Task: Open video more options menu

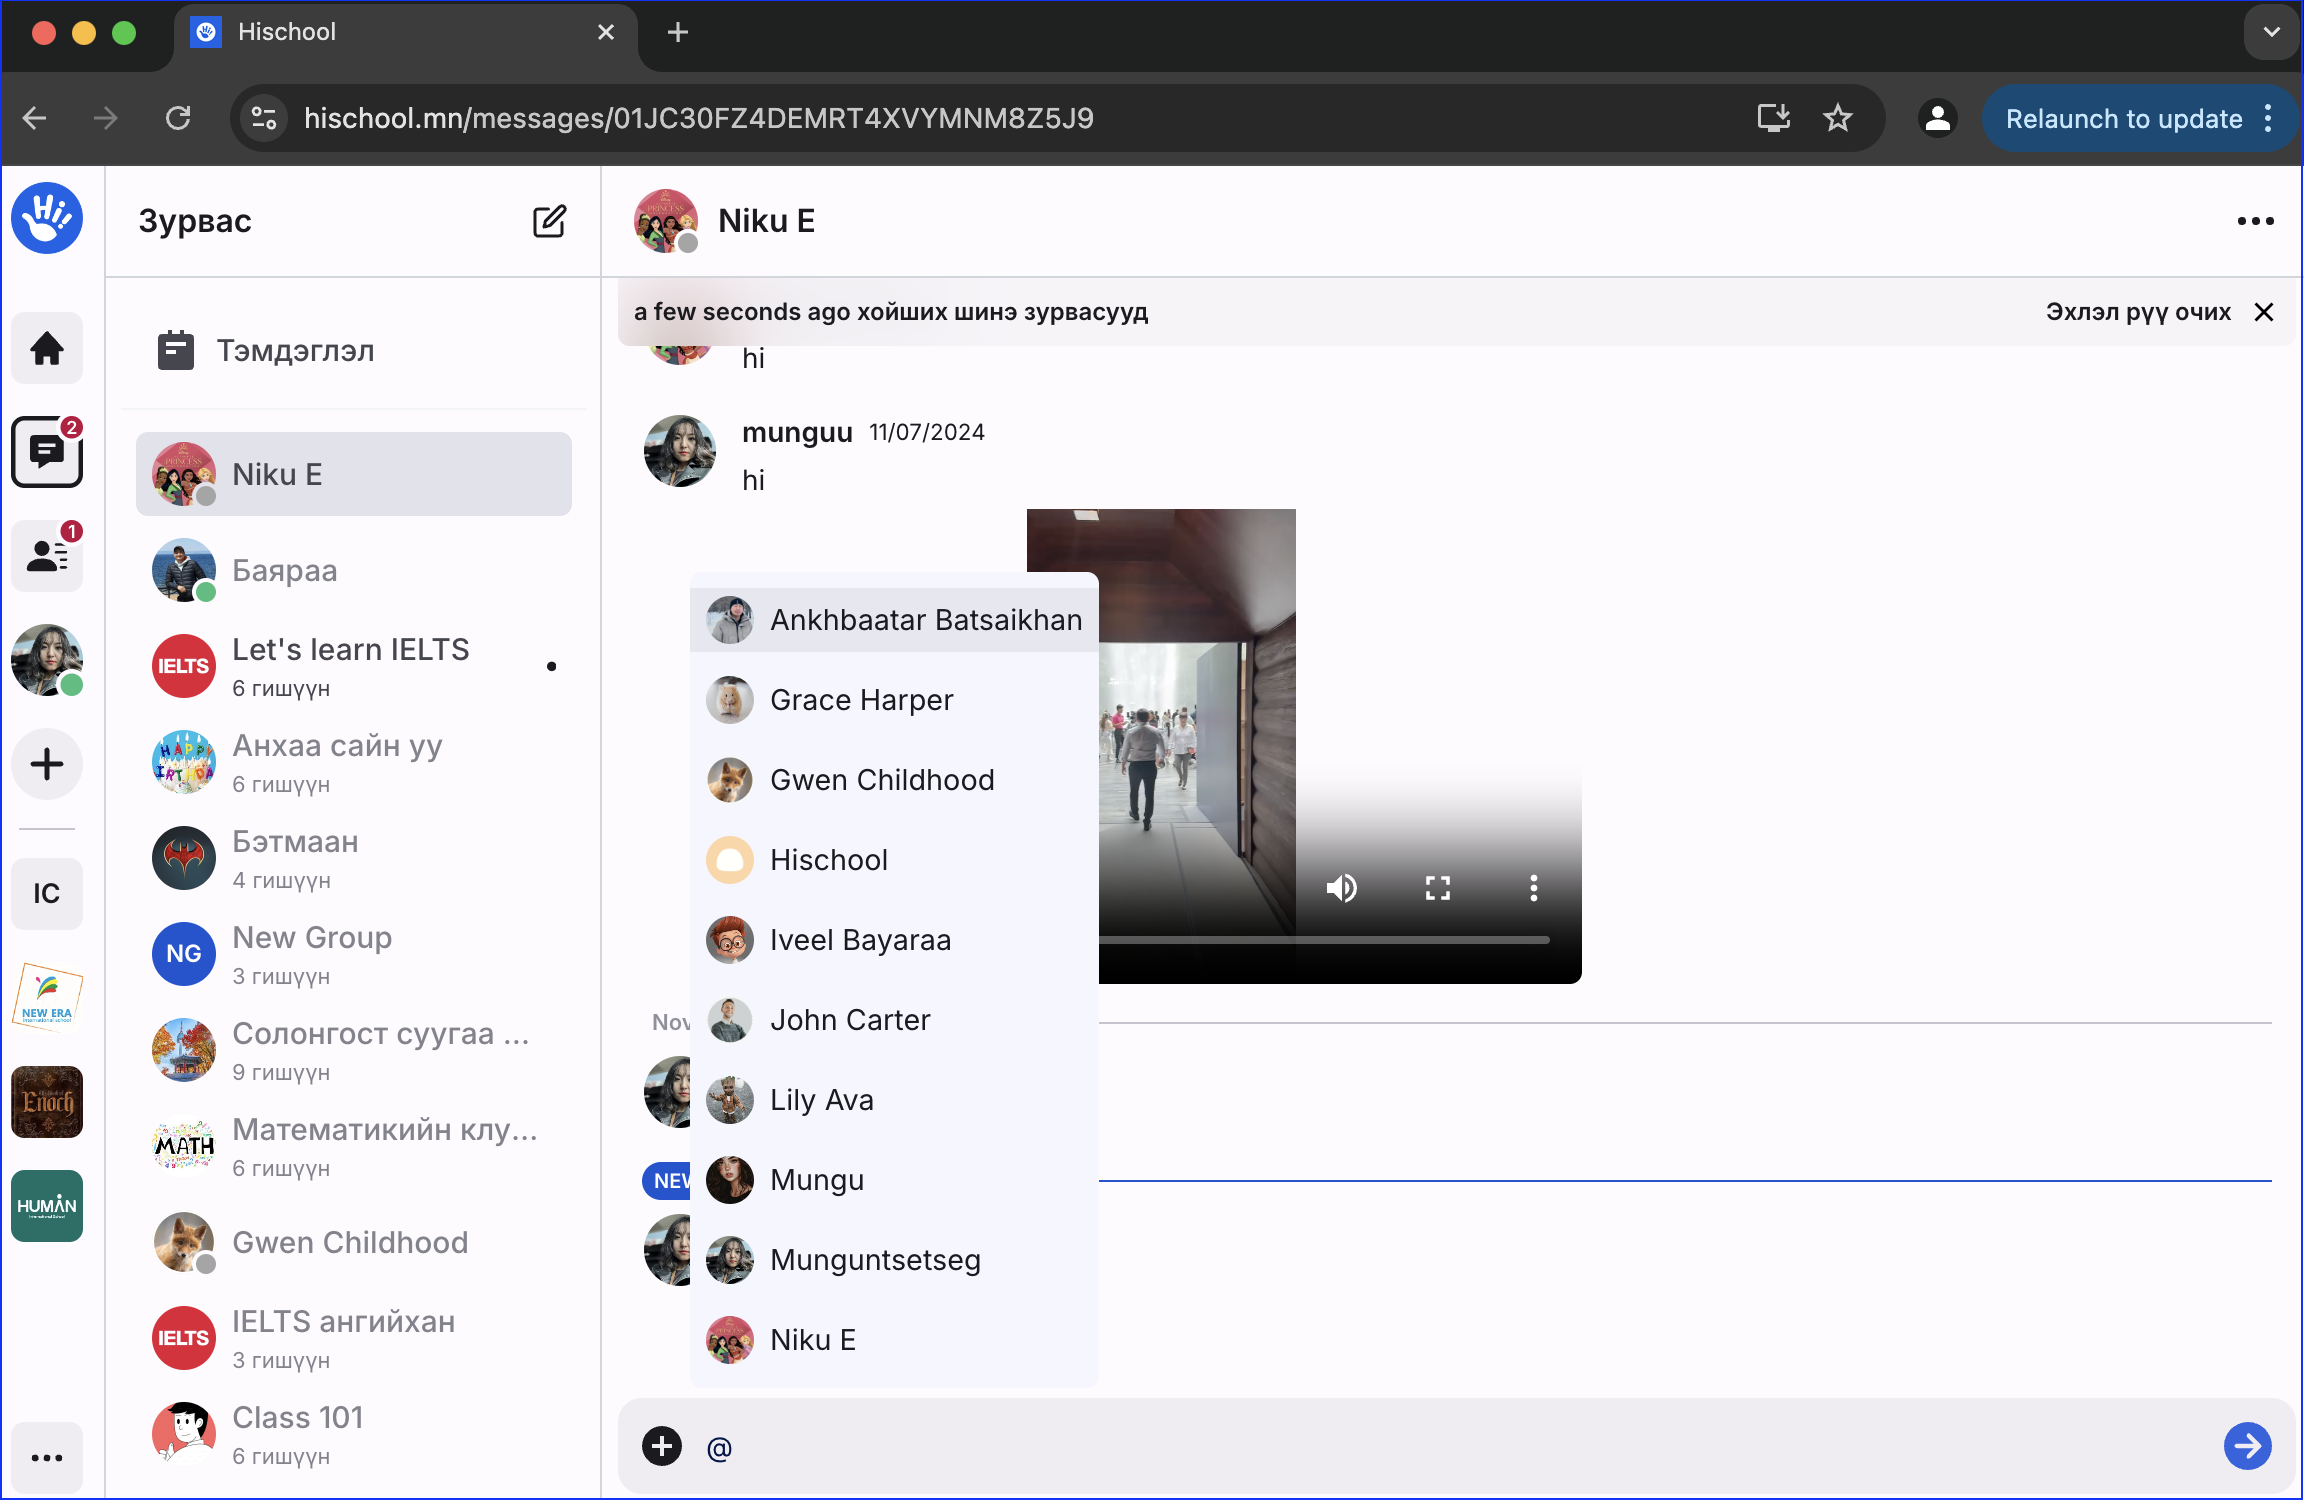Action: (1533, 888)
